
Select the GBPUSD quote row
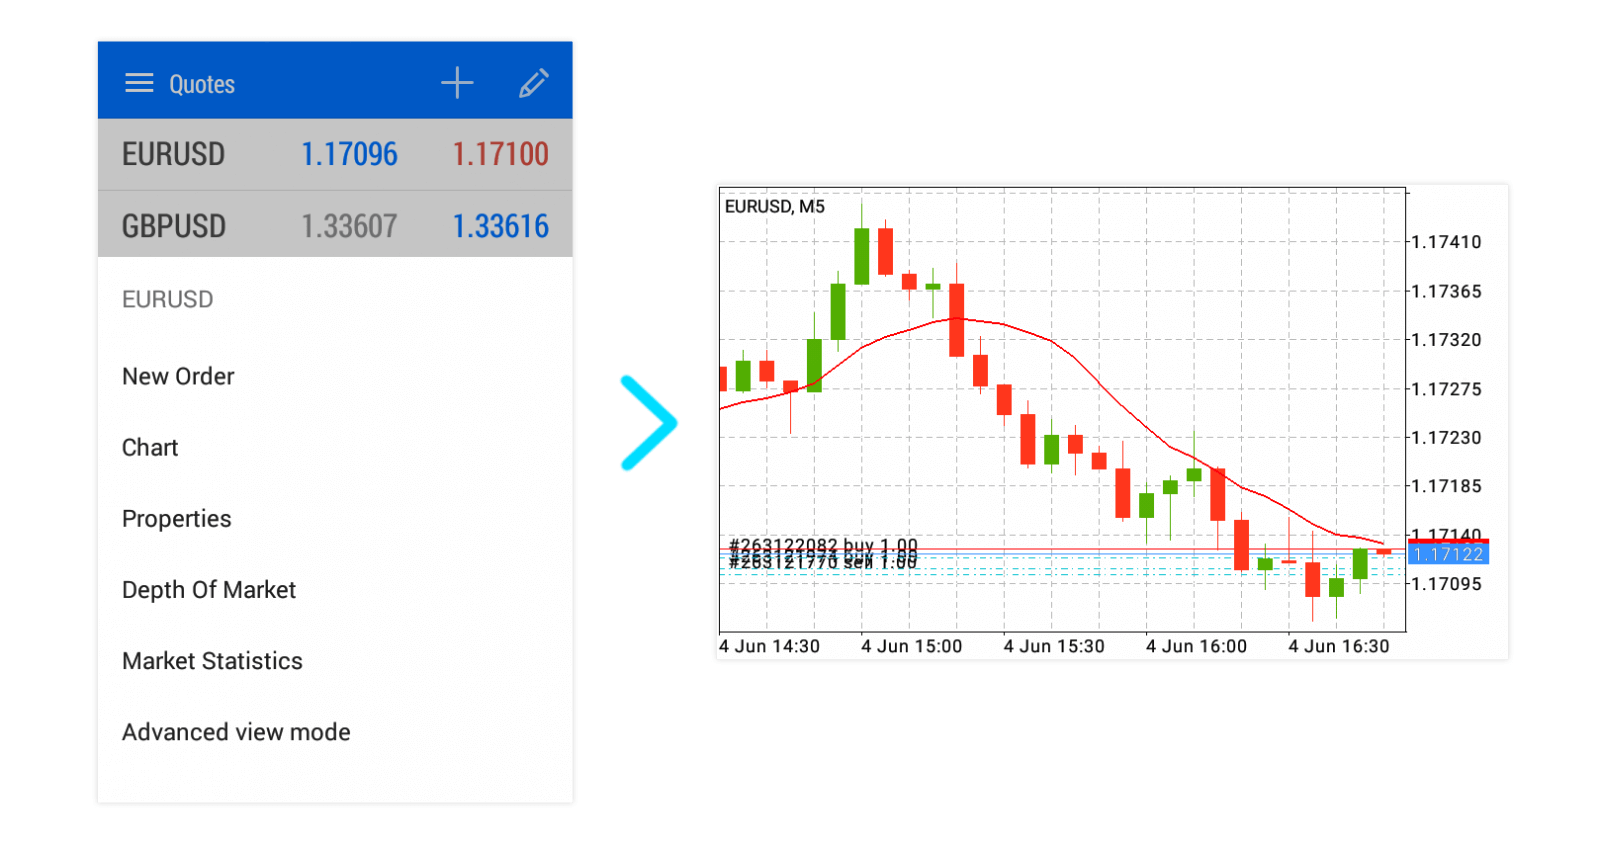[x=335, y=225]
